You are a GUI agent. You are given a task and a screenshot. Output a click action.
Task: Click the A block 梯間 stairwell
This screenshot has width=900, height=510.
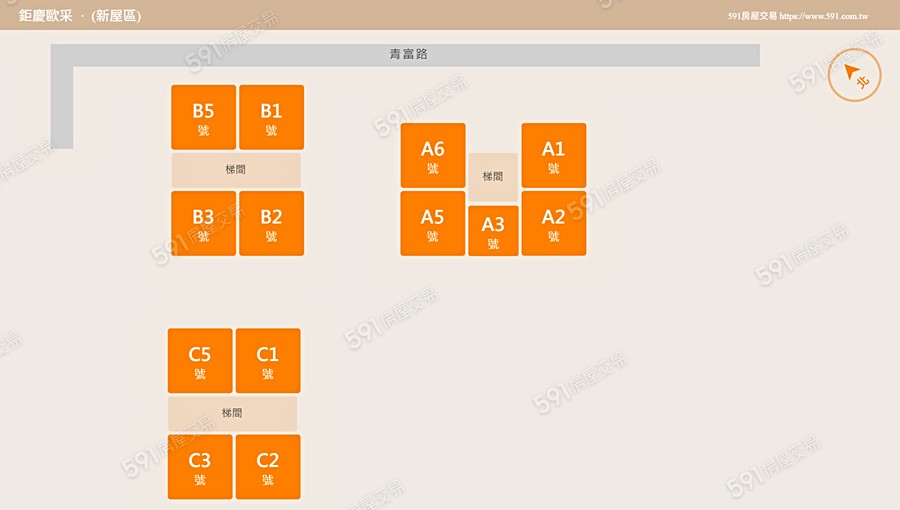click(x=493, y=177)
